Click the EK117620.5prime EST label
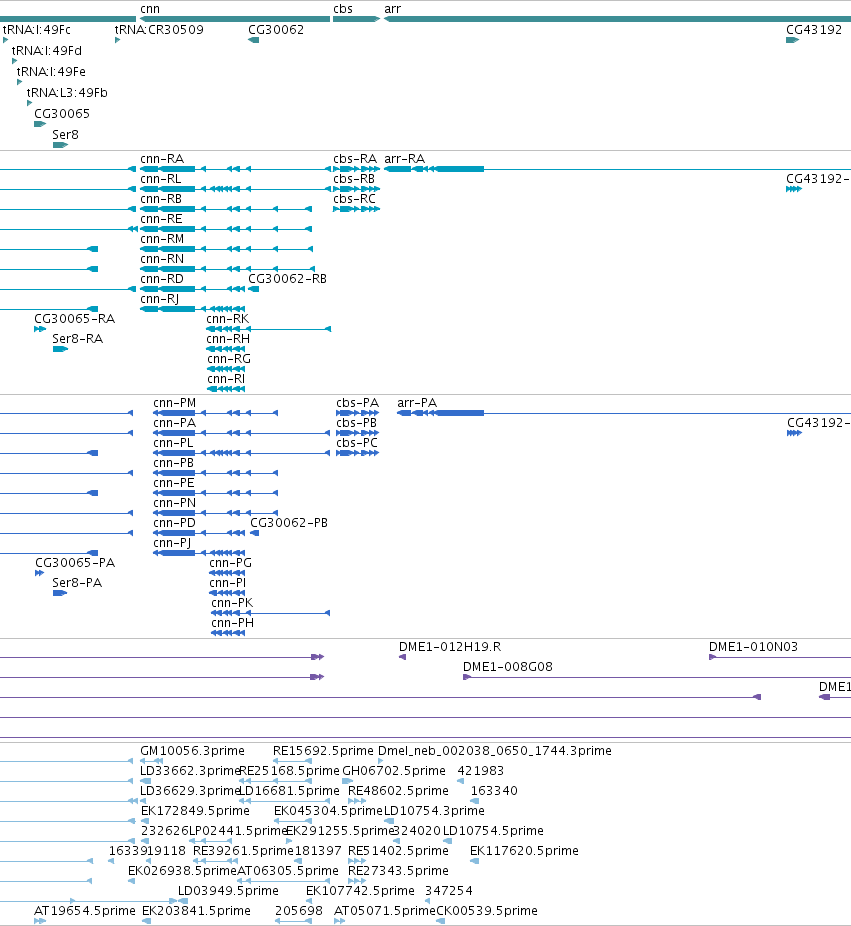The image size is (851, 926). click(524, 851)
